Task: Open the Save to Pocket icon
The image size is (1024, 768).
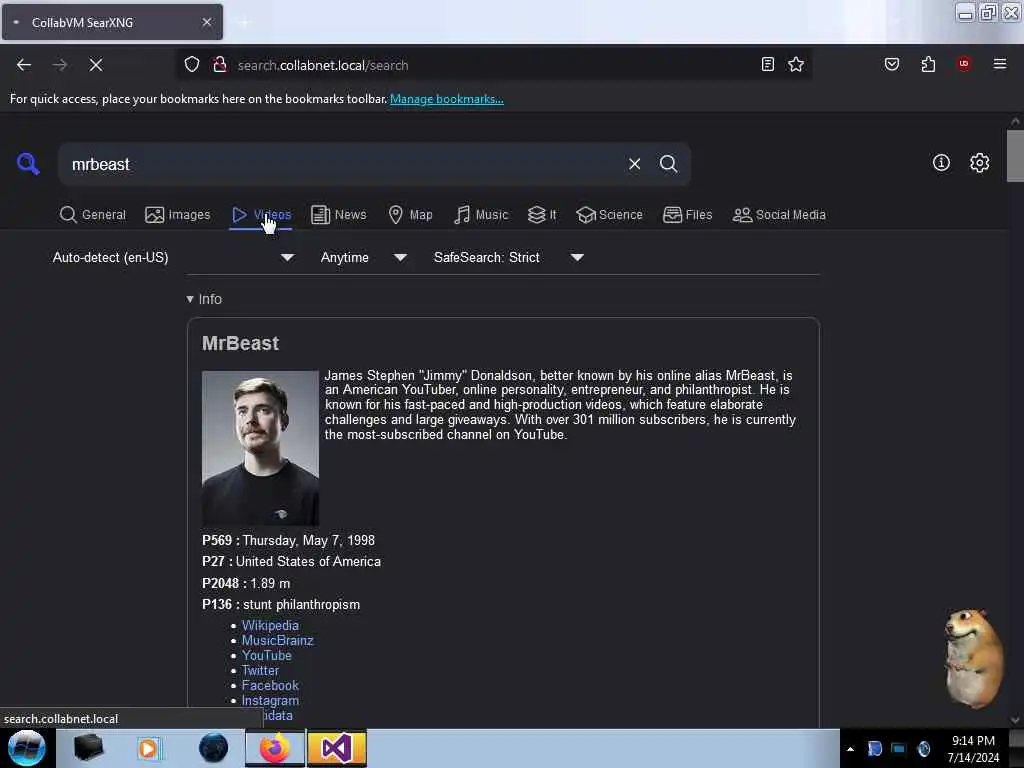Action: (x=892, y=64)
